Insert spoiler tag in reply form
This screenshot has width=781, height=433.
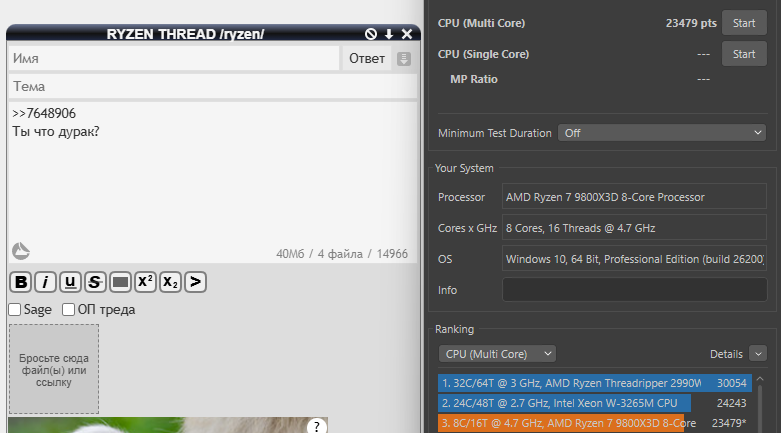coord(120,282)
